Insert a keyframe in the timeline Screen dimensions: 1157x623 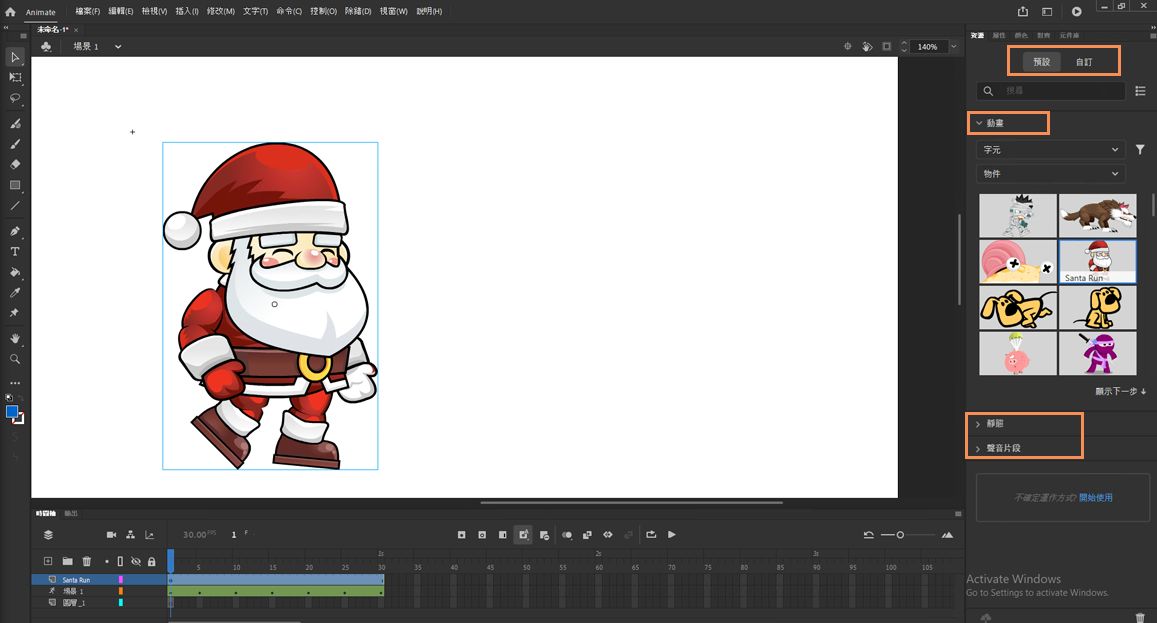point(461,534)
